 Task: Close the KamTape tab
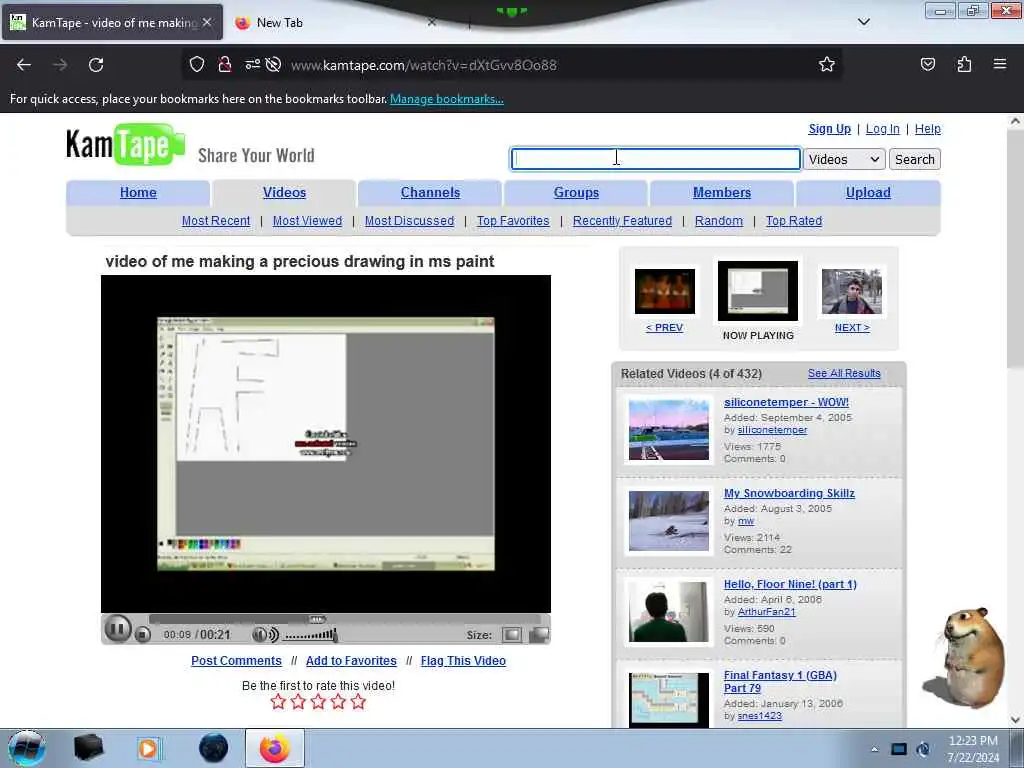pyautogui.click(x=207, y=22)
